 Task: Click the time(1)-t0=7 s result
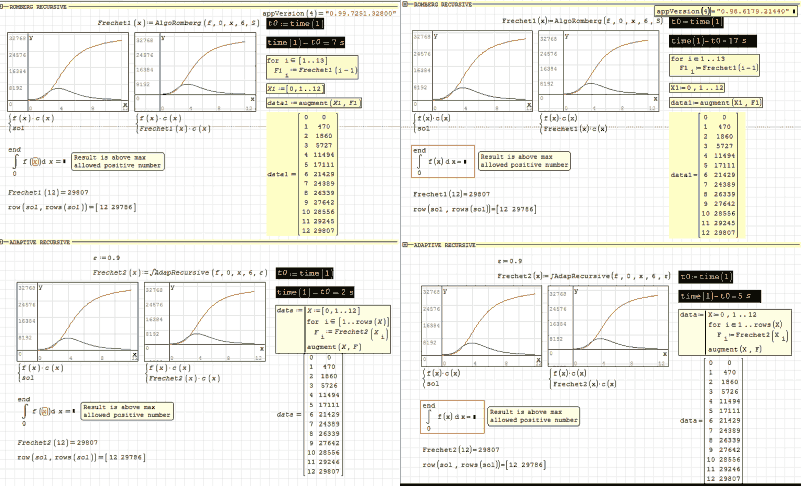[292, 43]
